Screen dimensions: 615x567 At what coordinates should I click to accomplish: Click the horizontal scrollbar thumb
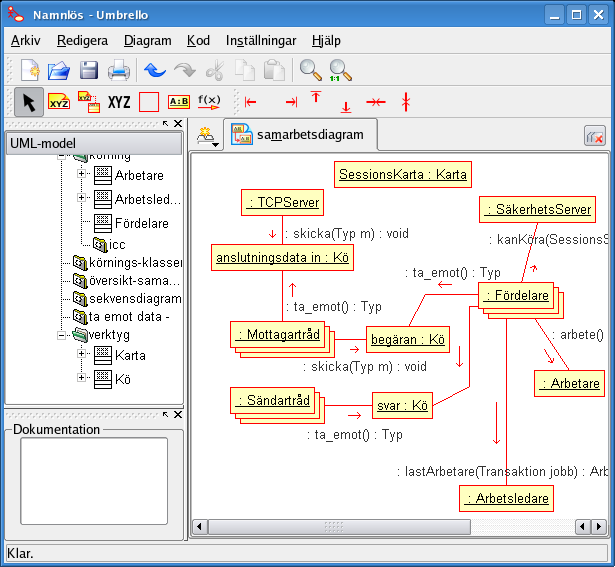[x=339, y=527]
